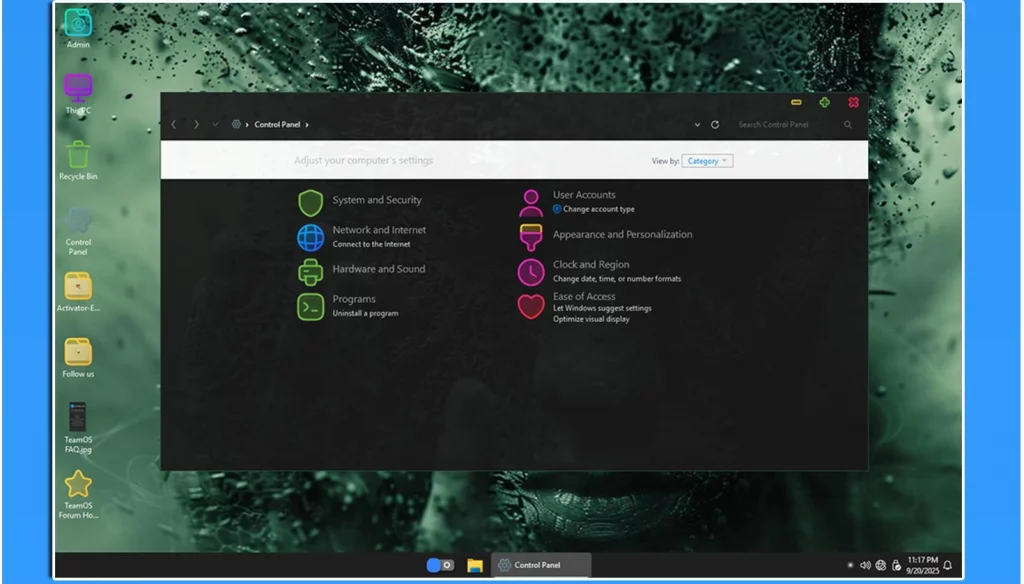Open the View by Category dropdown
Image resolution: width=1024 pixels, height=584 pixels.
pyautogui.click(x=707, y=161)
